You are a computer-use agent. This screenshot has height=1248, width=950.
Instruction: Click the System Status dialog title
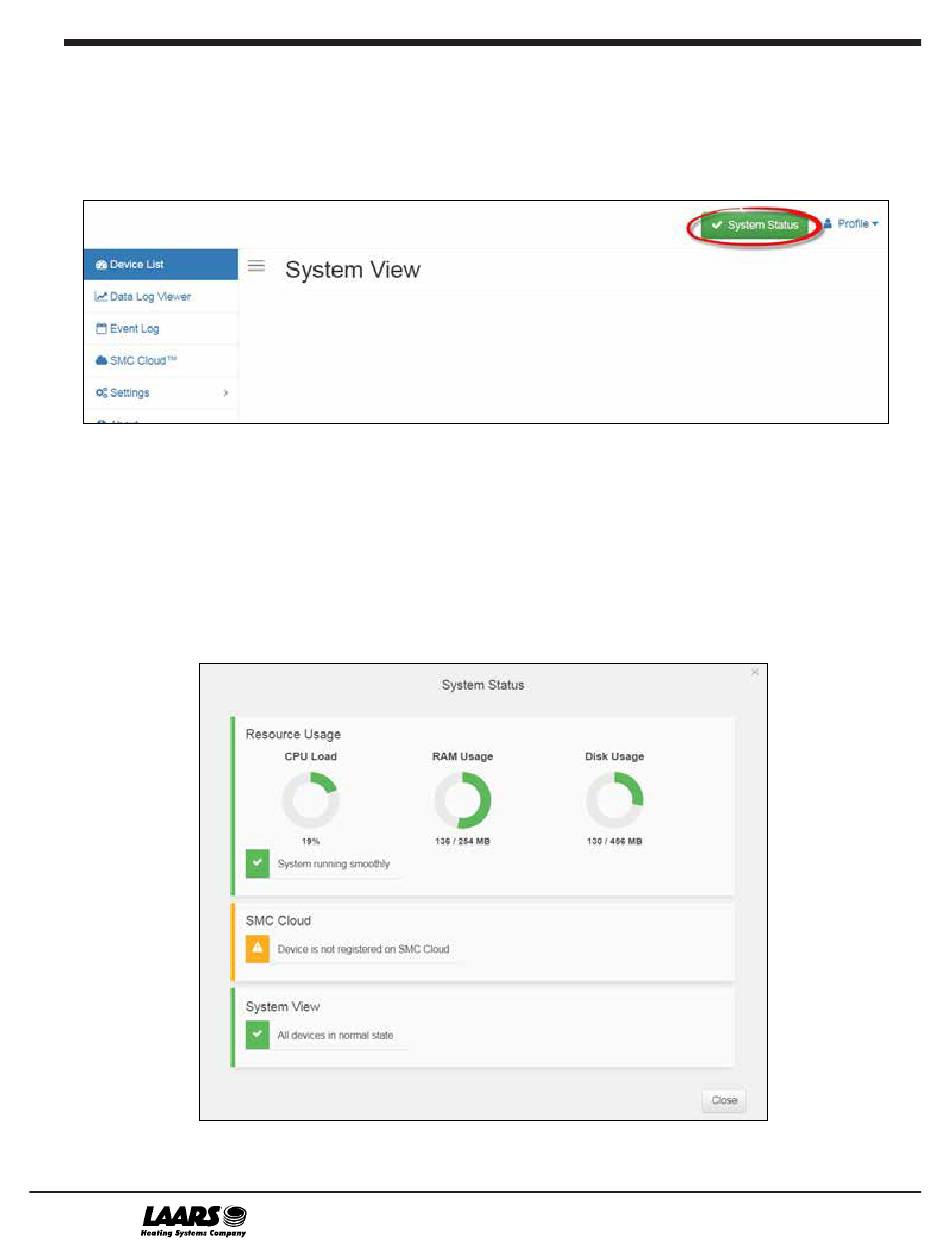coord(483,685)
